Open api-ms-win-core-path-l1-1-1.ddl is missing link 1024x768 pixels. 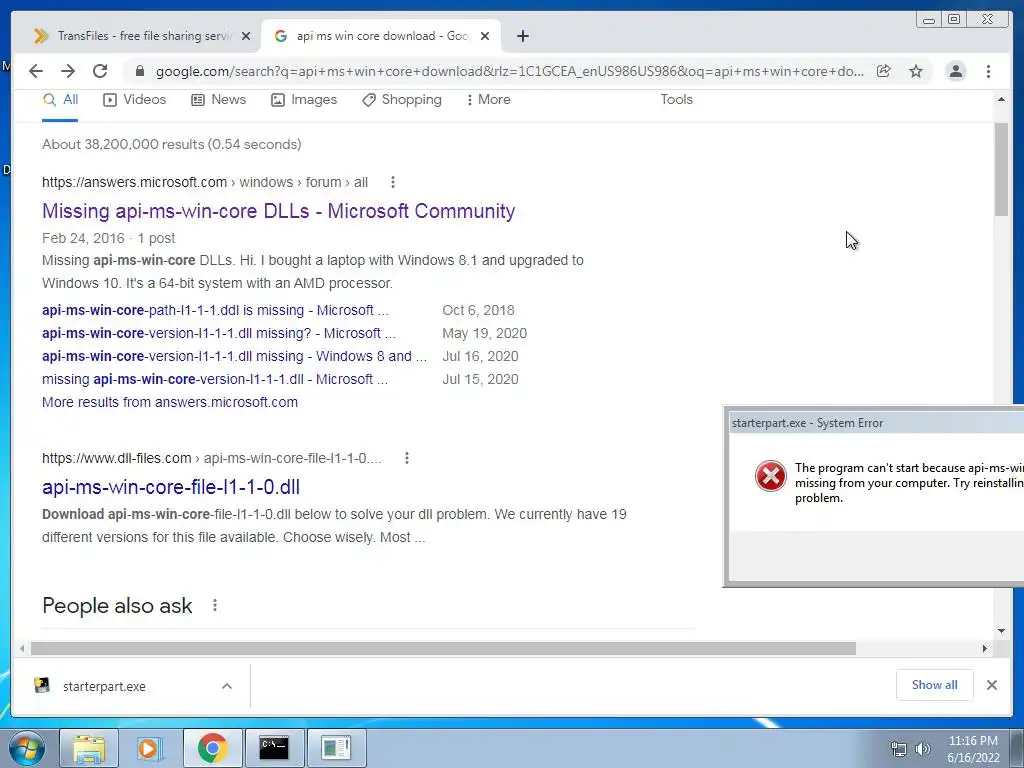215,310
